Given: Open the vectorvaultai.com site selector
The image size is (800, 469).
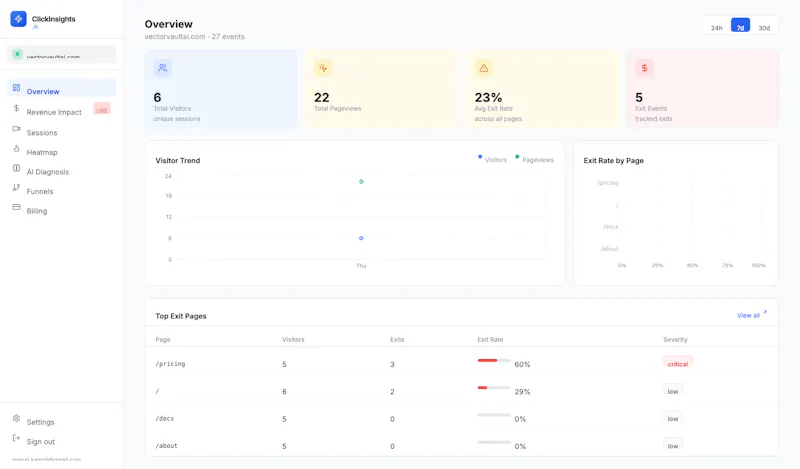Looking at the screenshot, I should 61,55.
